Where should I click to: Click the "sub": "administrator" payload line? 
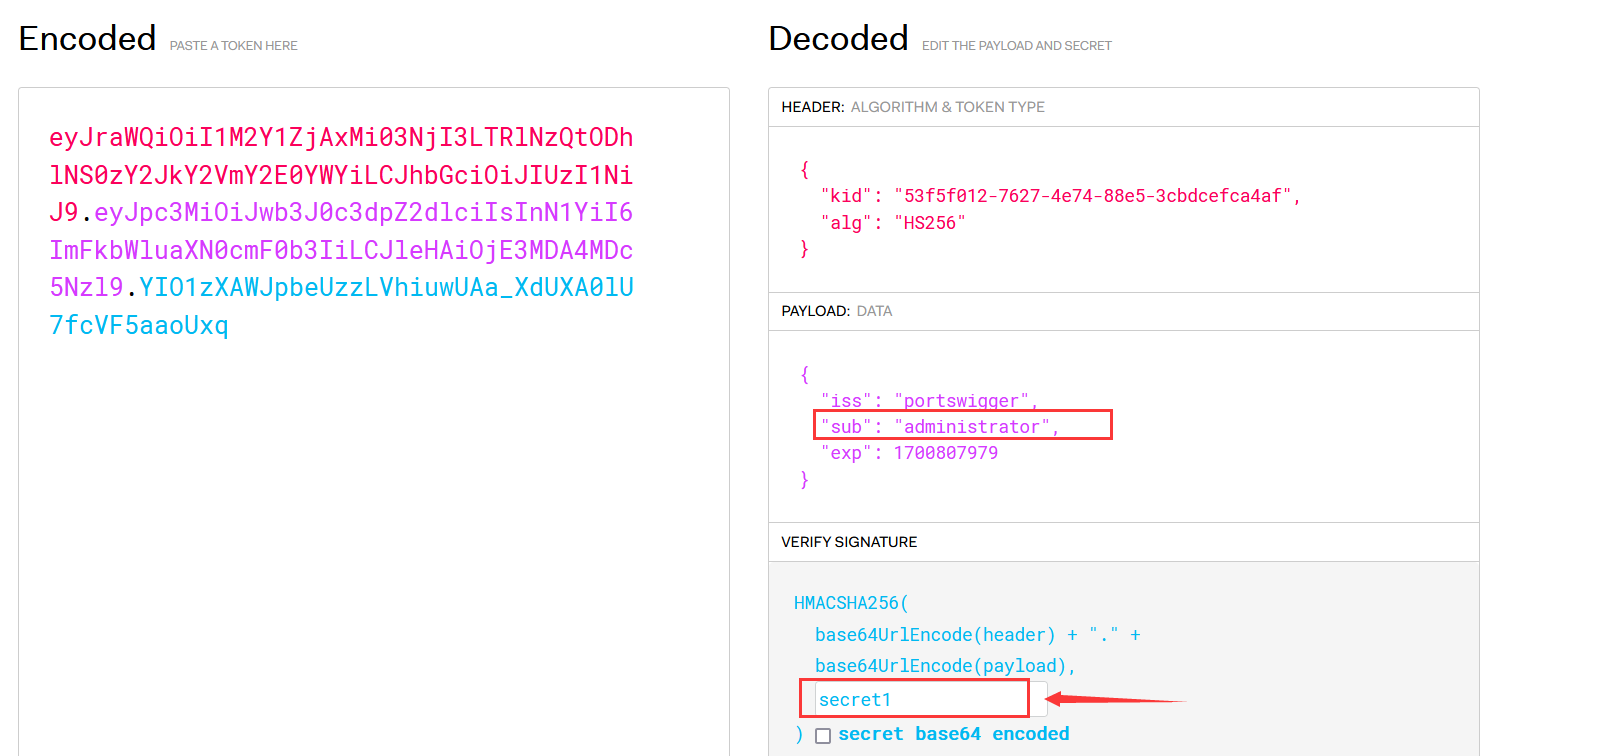click(940, 427)
